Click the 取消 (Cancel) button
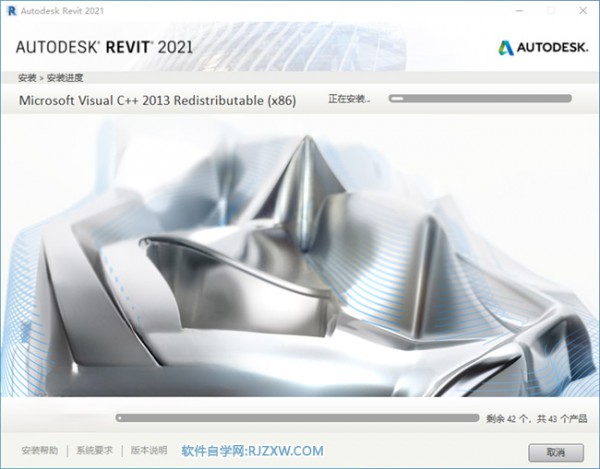600x469 pixels. pyautogui.click(x=556, y=453)
